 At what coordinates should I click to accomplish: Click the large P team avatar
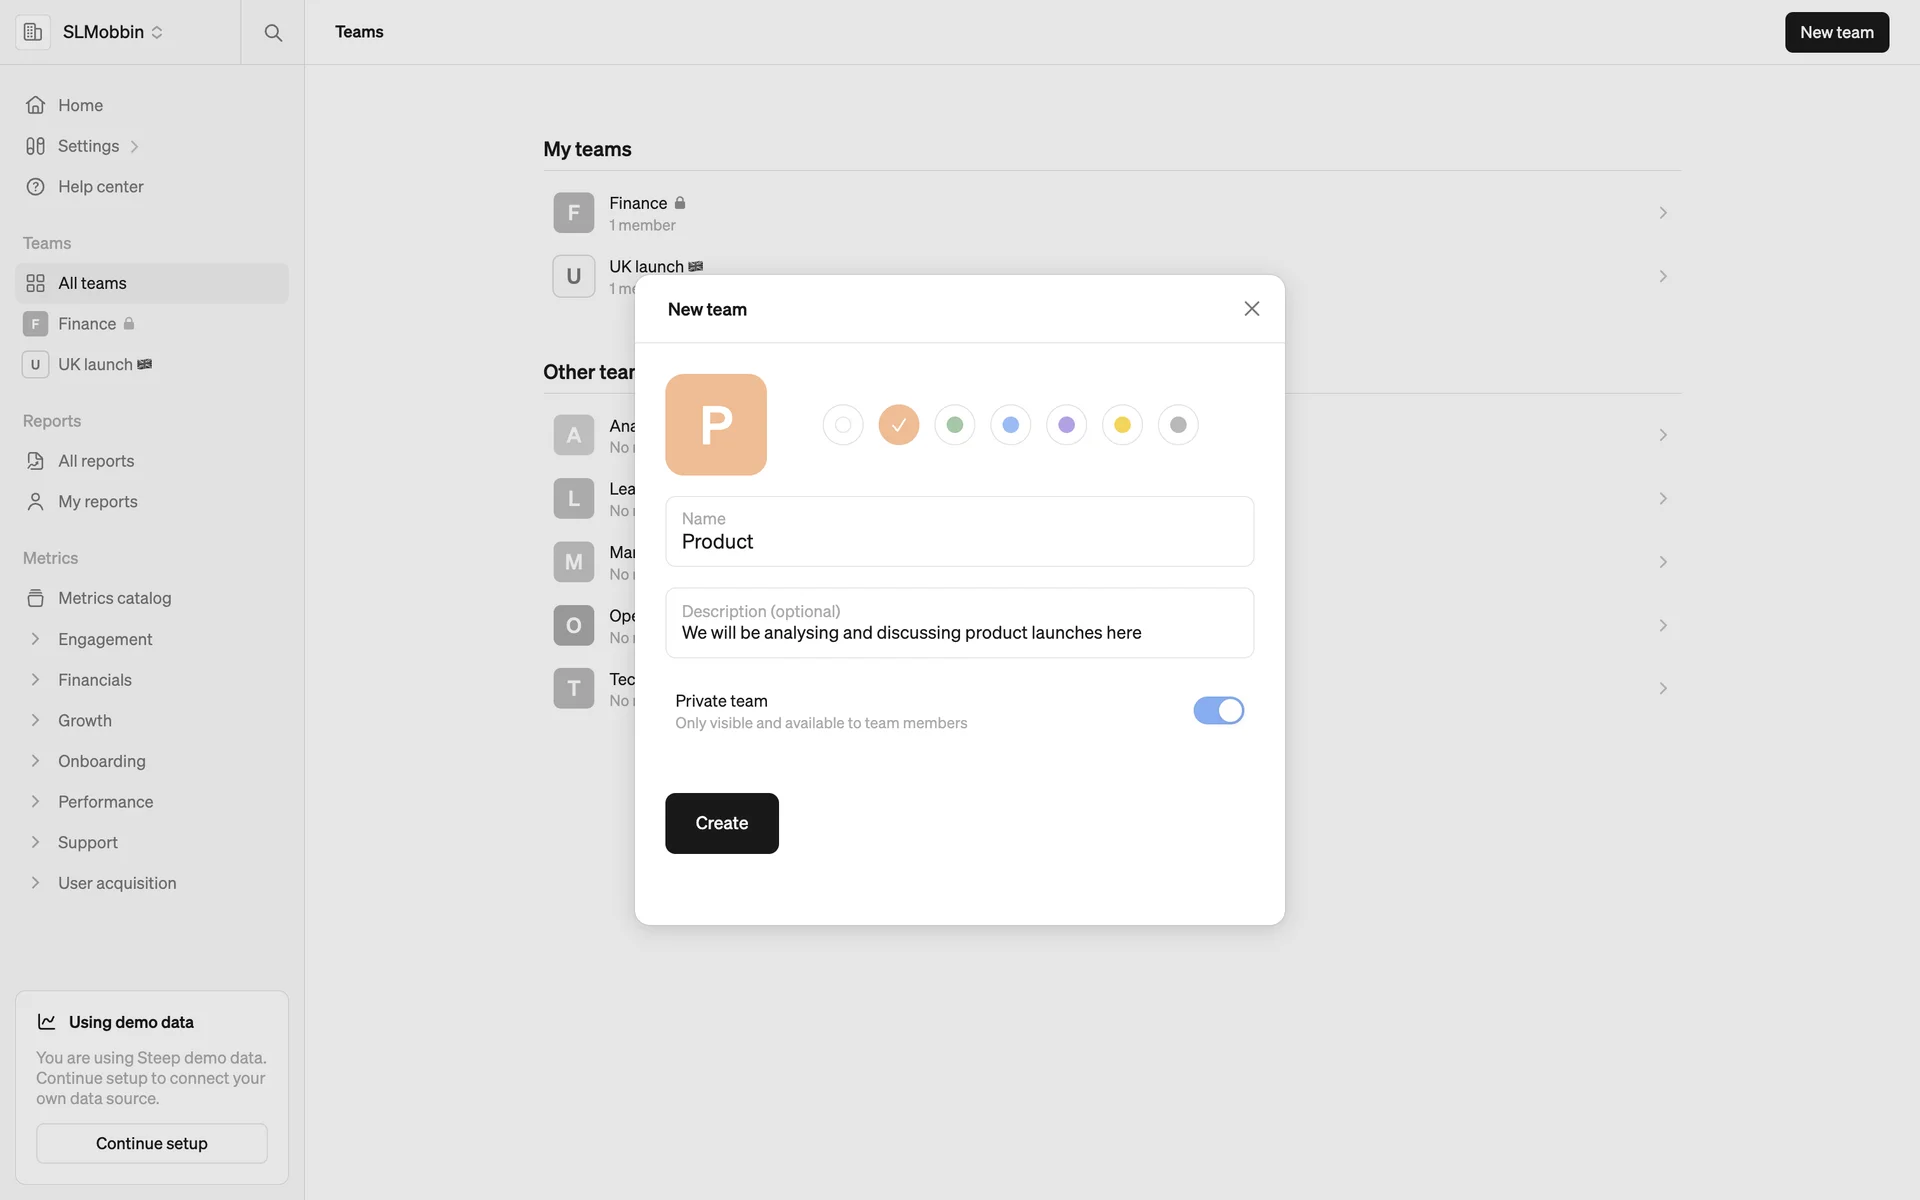click(x=716, y=425)
